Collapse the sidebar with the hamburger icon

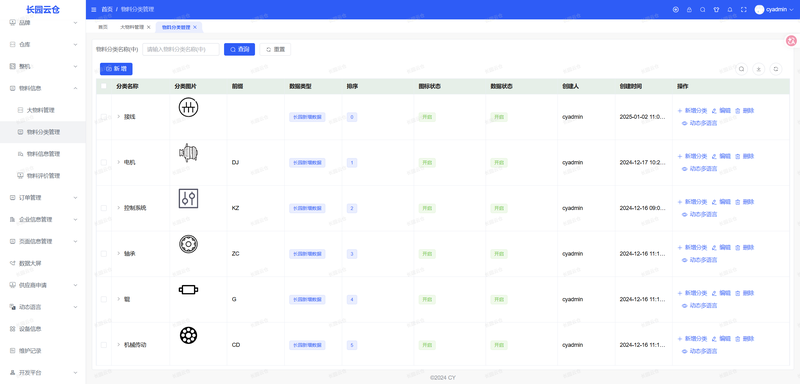[93, 9]
